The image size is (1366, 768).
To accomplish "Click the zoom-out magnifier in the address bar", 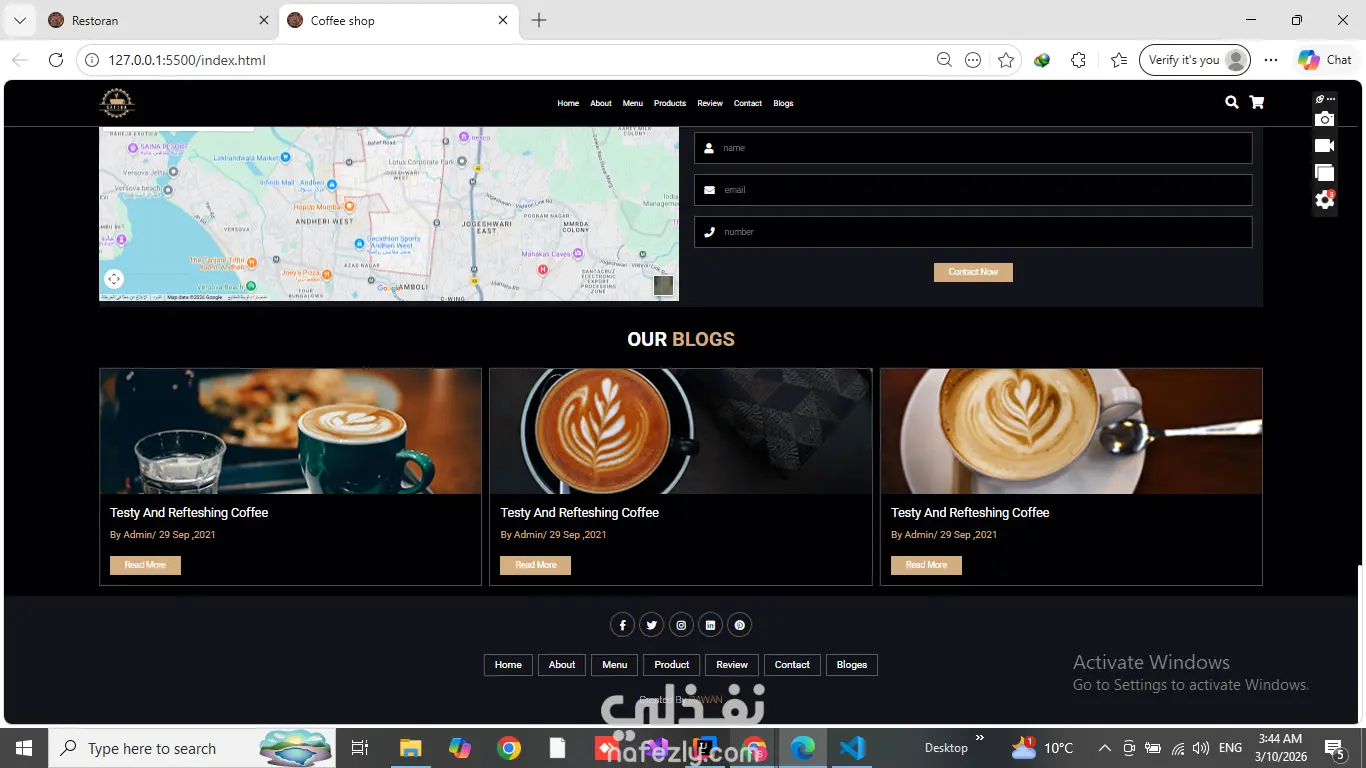I will tap(944, 60).
